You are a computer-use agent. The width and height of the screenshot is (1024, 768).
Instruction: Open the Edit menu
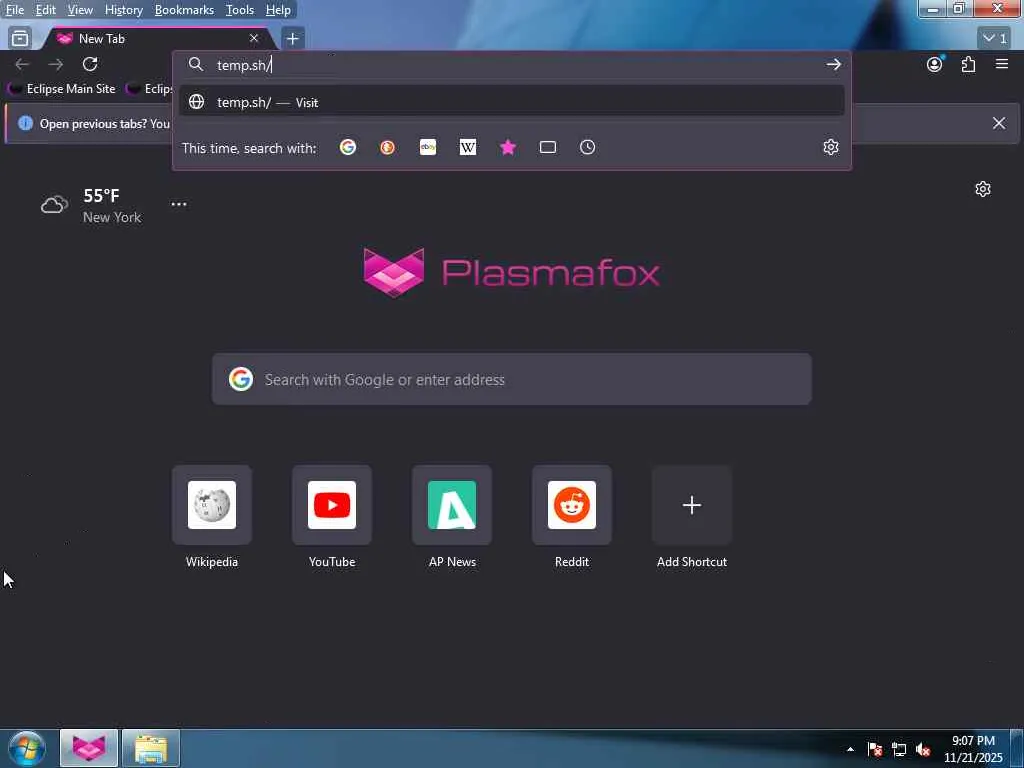[x=45, y=10]
